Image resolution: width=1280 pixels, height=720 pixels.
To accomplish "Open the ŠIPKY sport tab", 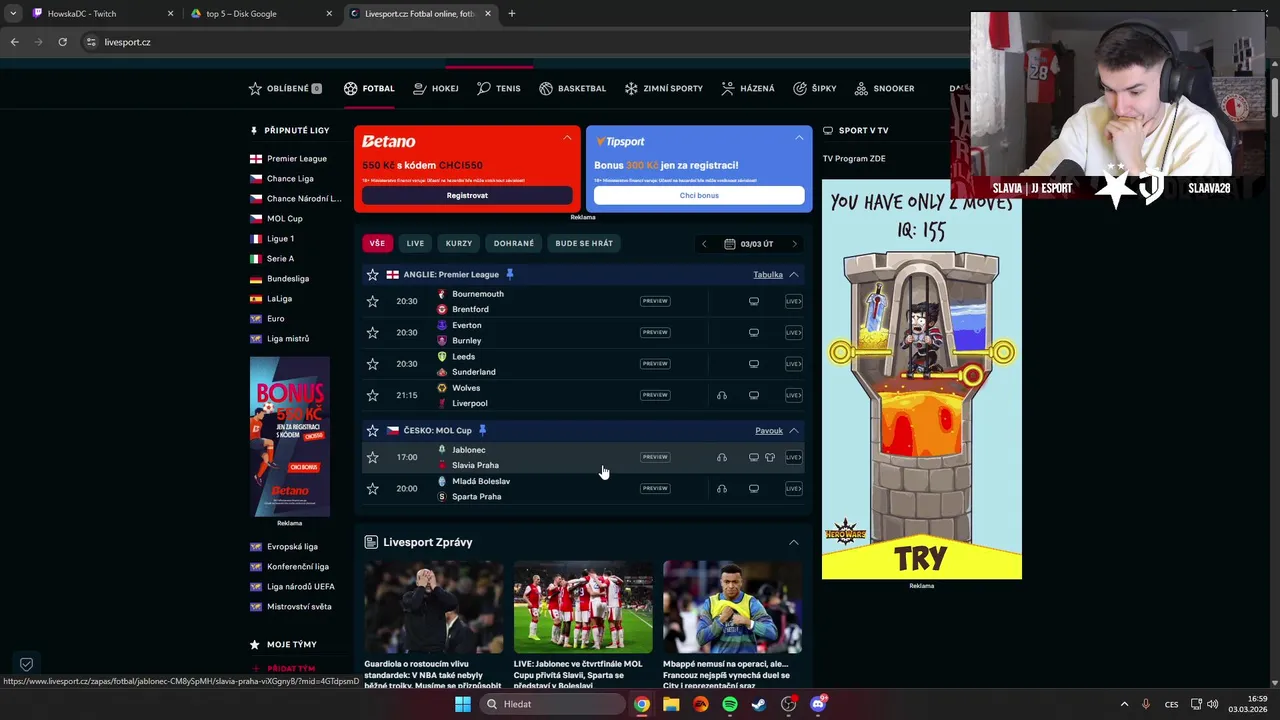I will pyautogui.click(x=815, y=88).
